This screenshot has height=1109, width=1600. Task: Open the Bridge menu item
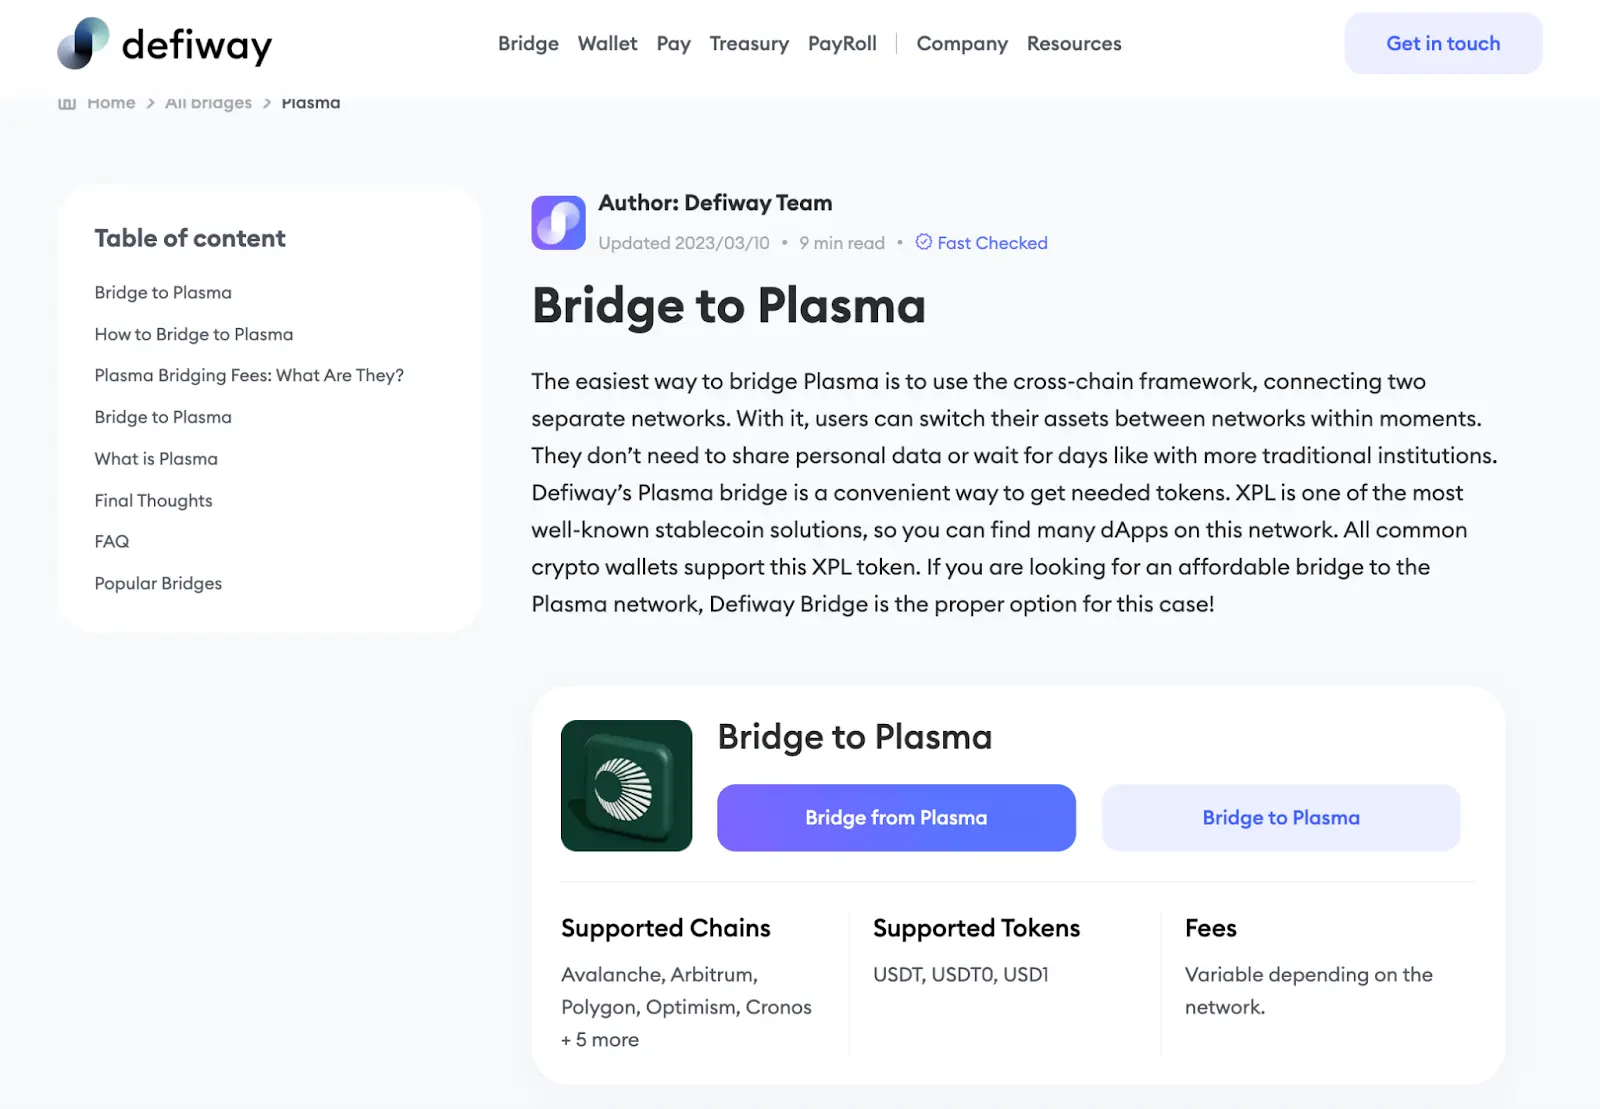528,43
